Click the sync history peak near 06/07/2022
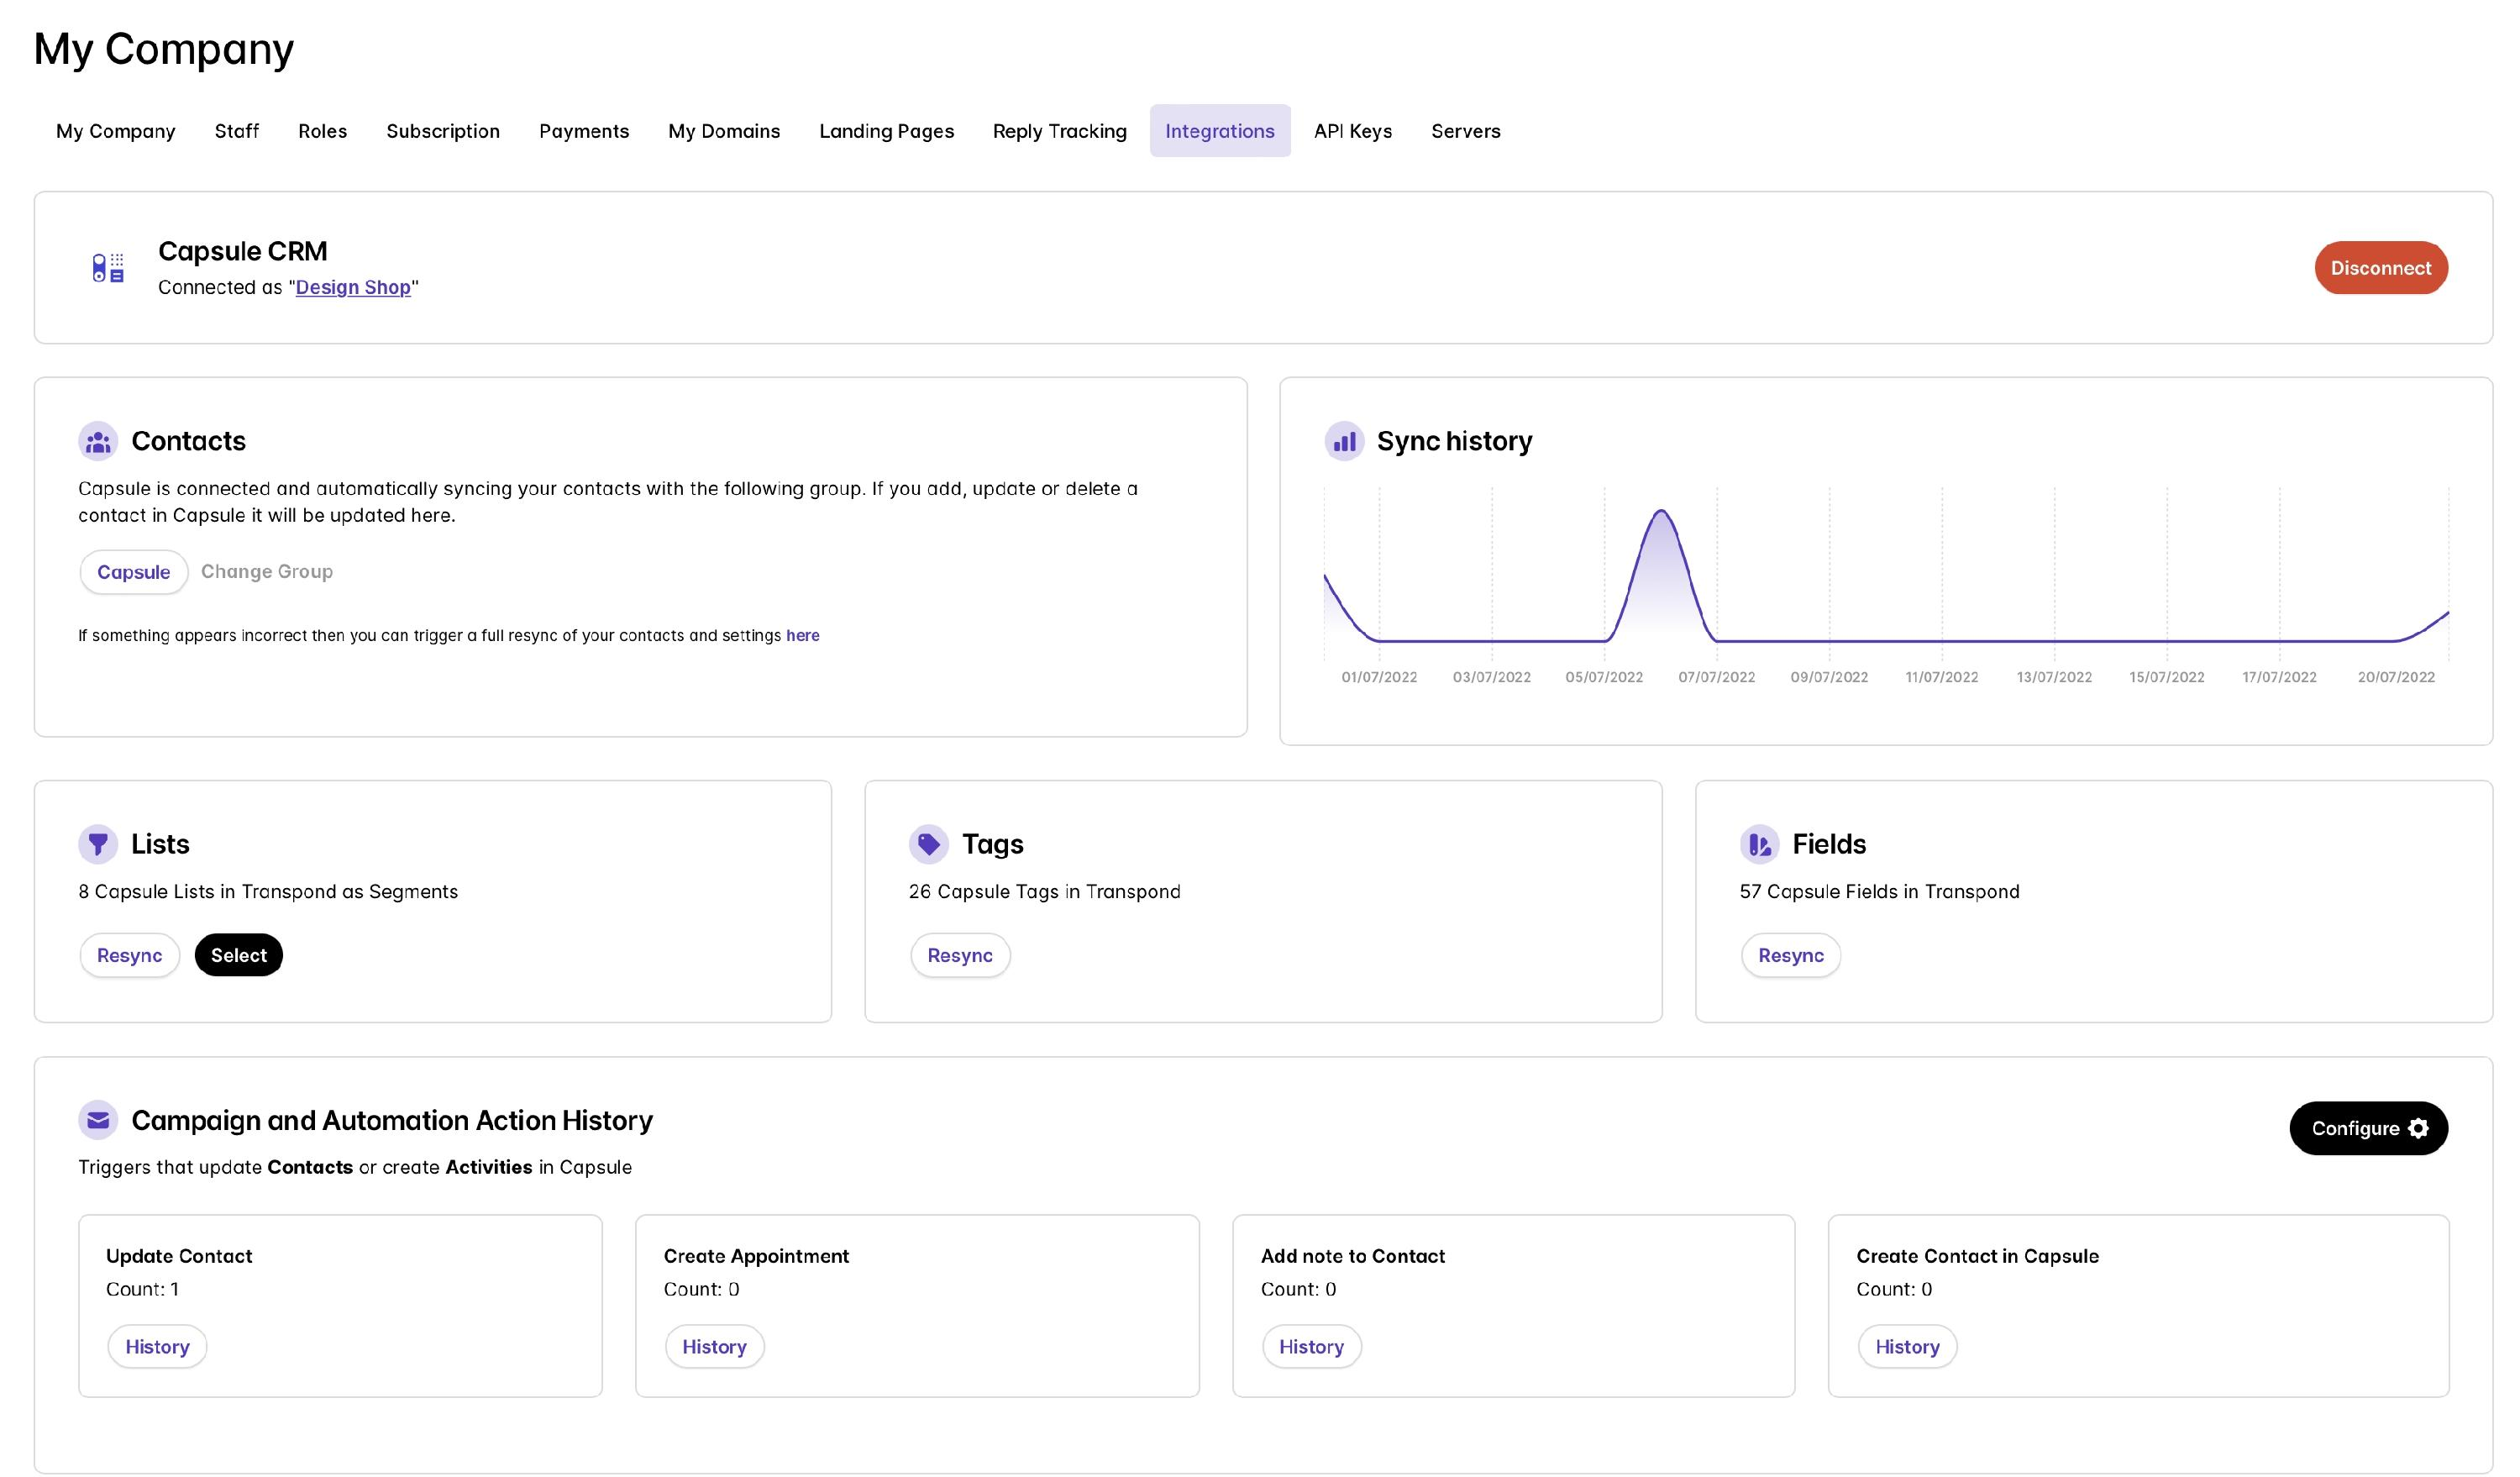Screen dimensions: 2520x1477 [x=1661, y=512]
